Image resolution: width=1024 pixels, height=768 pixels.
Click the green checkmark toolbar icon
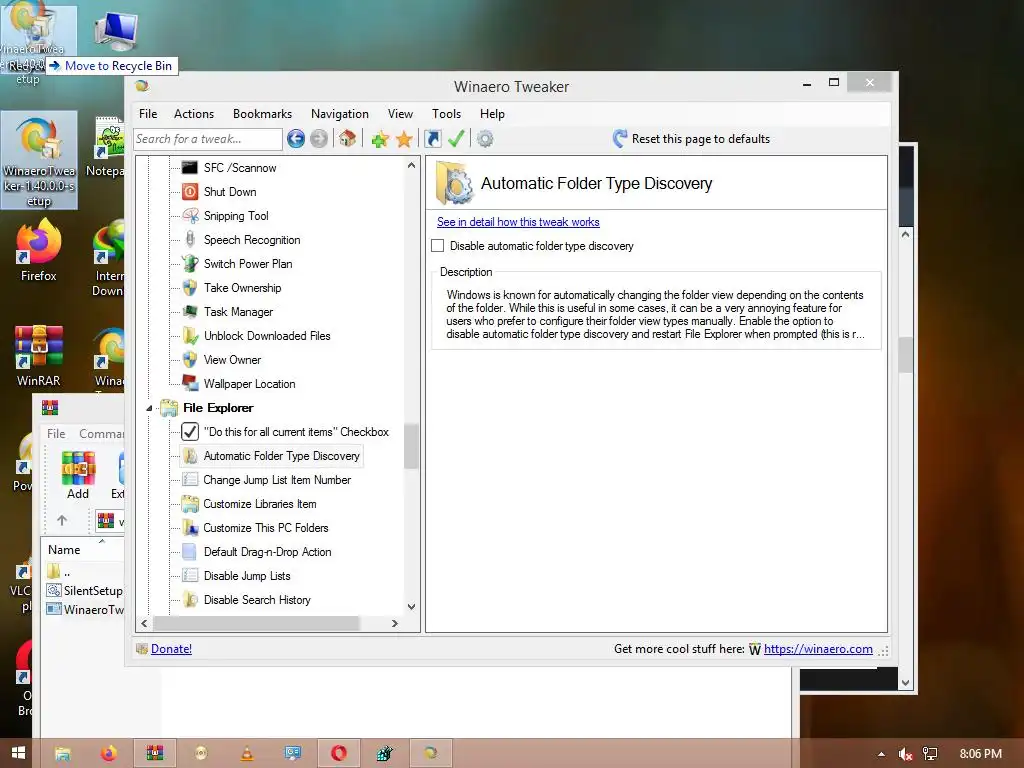[x=456, y=138]
